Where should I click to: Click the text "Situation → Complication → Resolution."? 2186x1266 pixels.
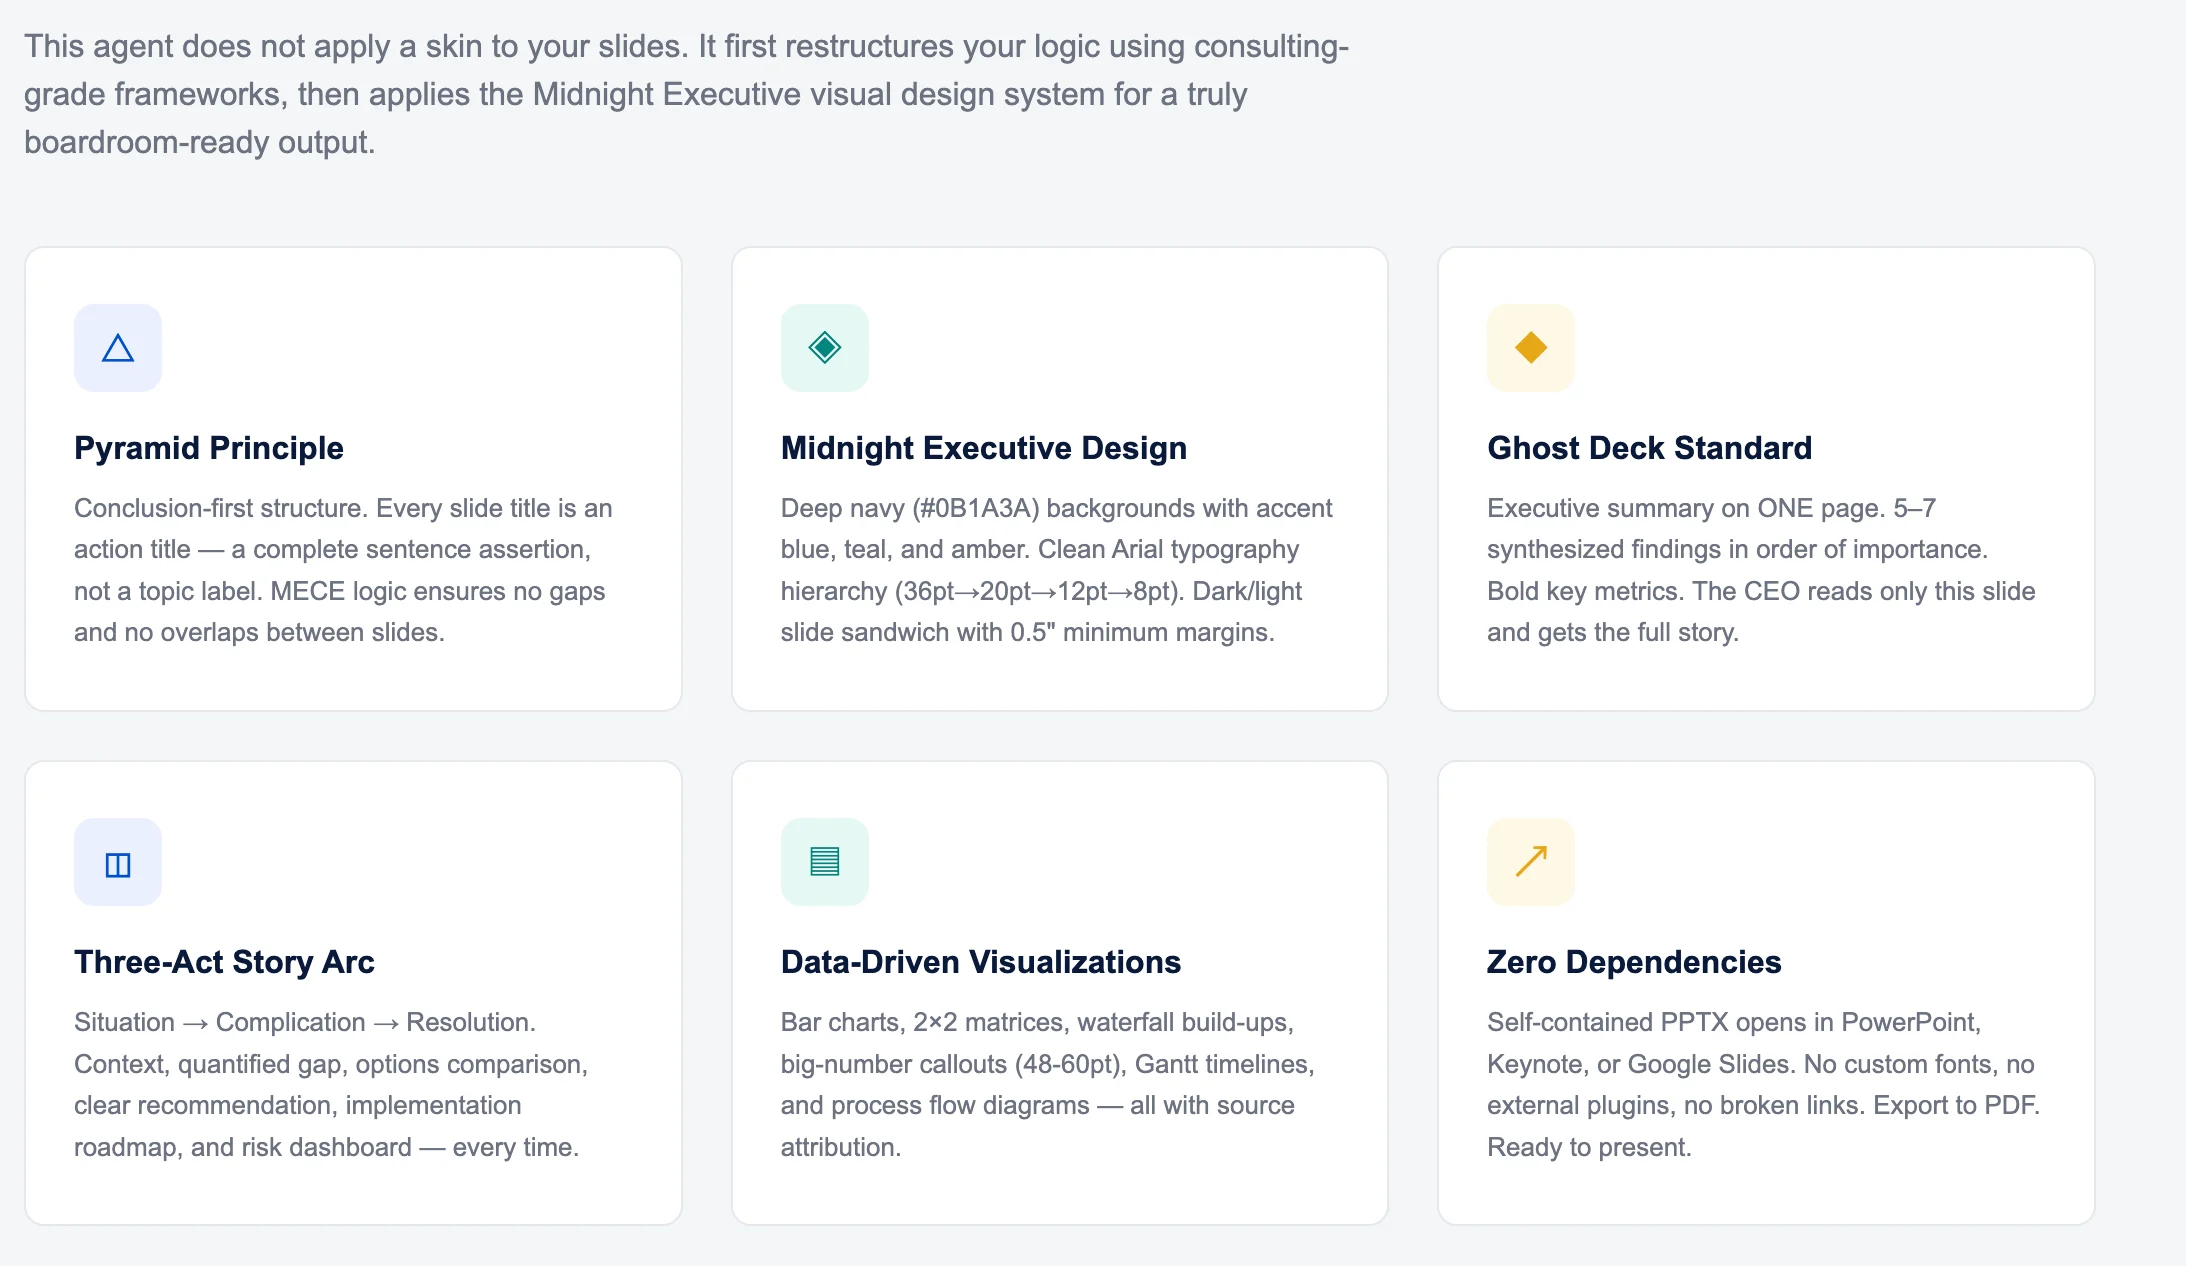point(305,1022)
